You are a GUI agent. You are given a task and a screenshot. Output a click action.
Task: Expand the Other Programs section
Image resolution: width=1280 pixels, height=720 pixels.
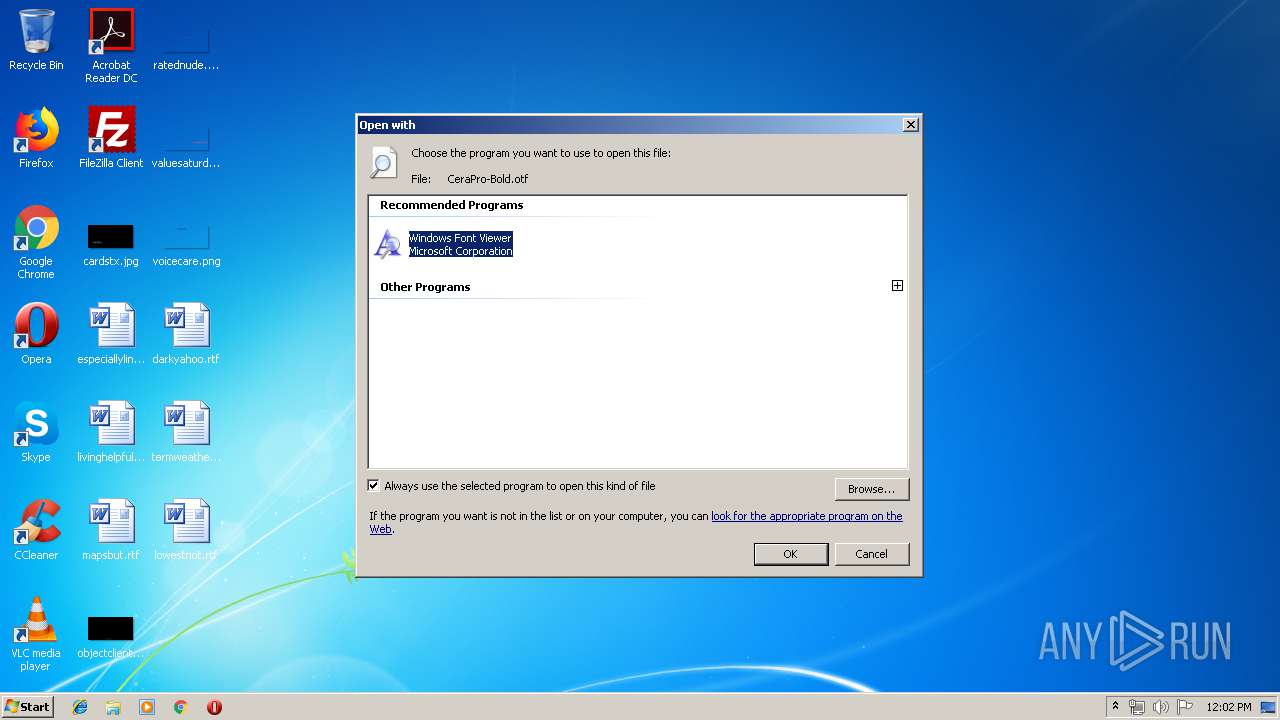[897, 286]
